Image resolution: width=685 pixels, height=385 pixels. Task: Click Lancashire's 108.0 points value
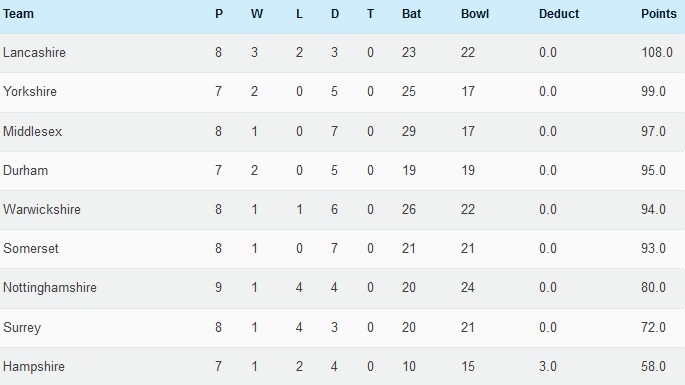click(x=657, y=53)
